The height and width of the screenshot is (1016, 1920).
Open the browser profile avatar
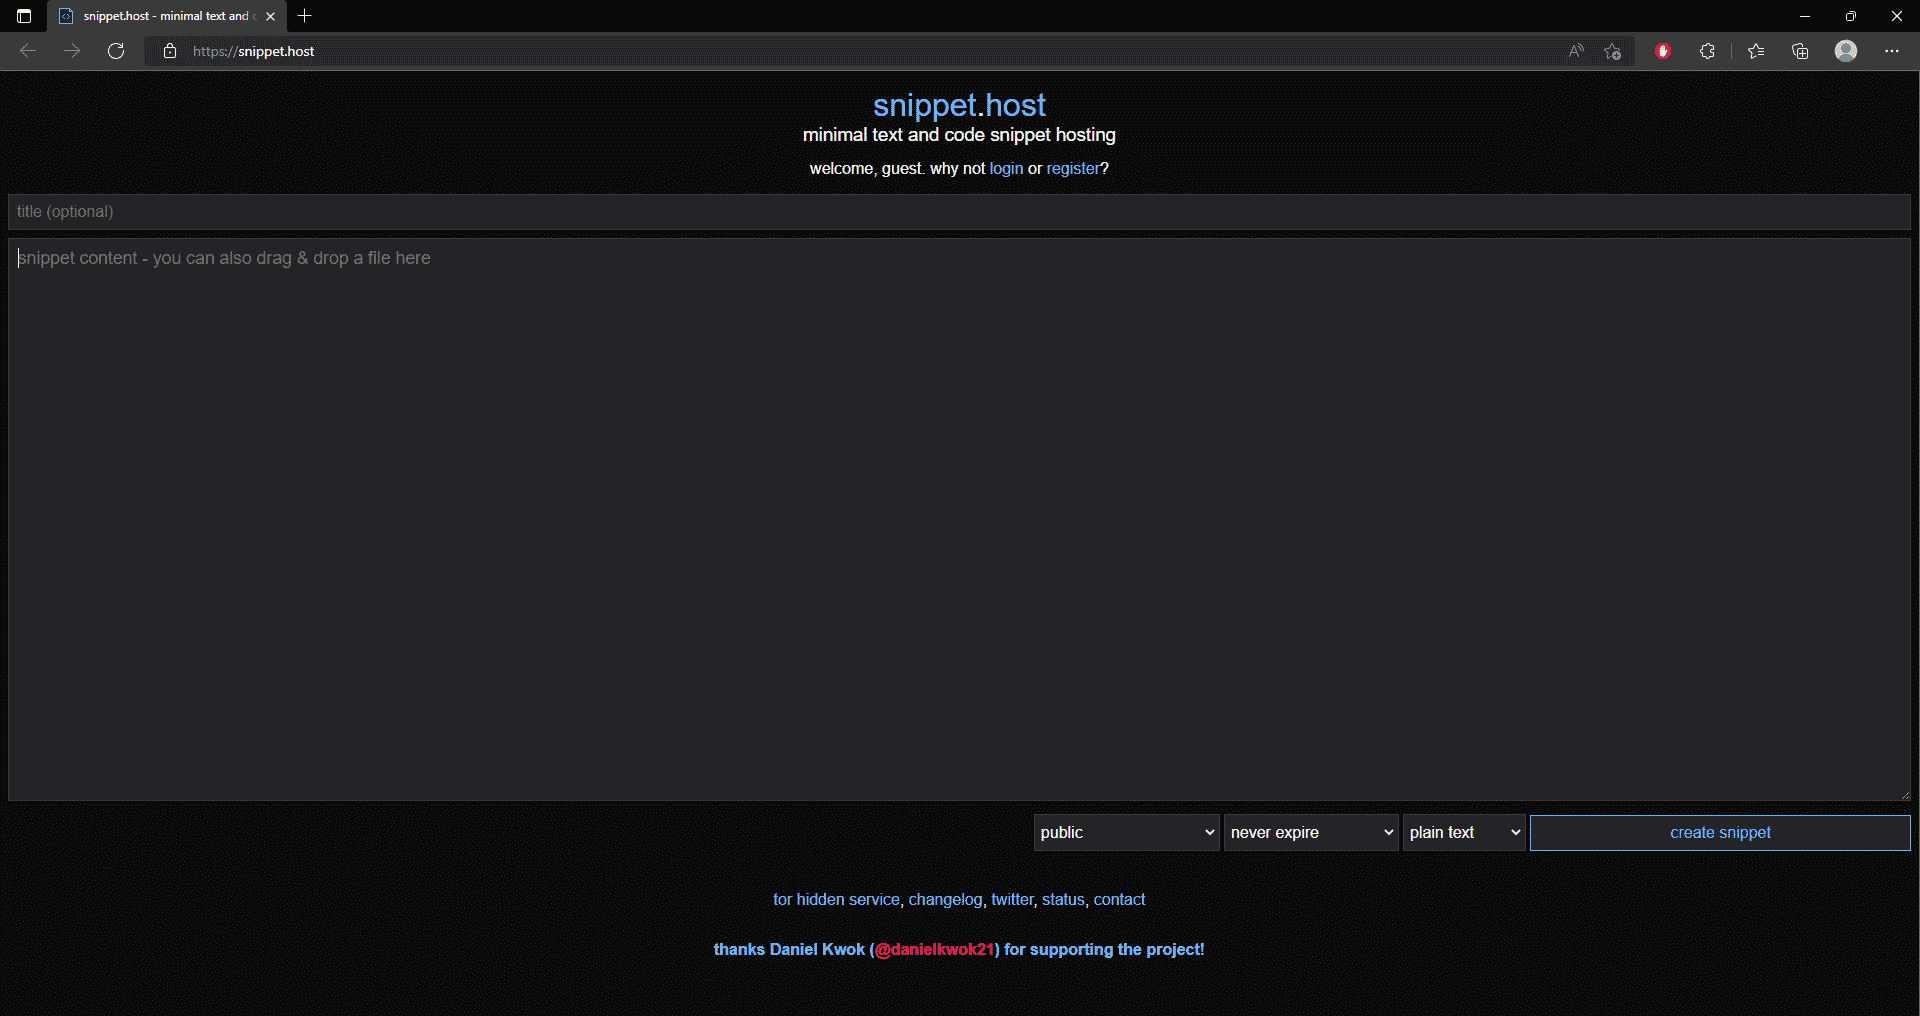pos(1846,51)
